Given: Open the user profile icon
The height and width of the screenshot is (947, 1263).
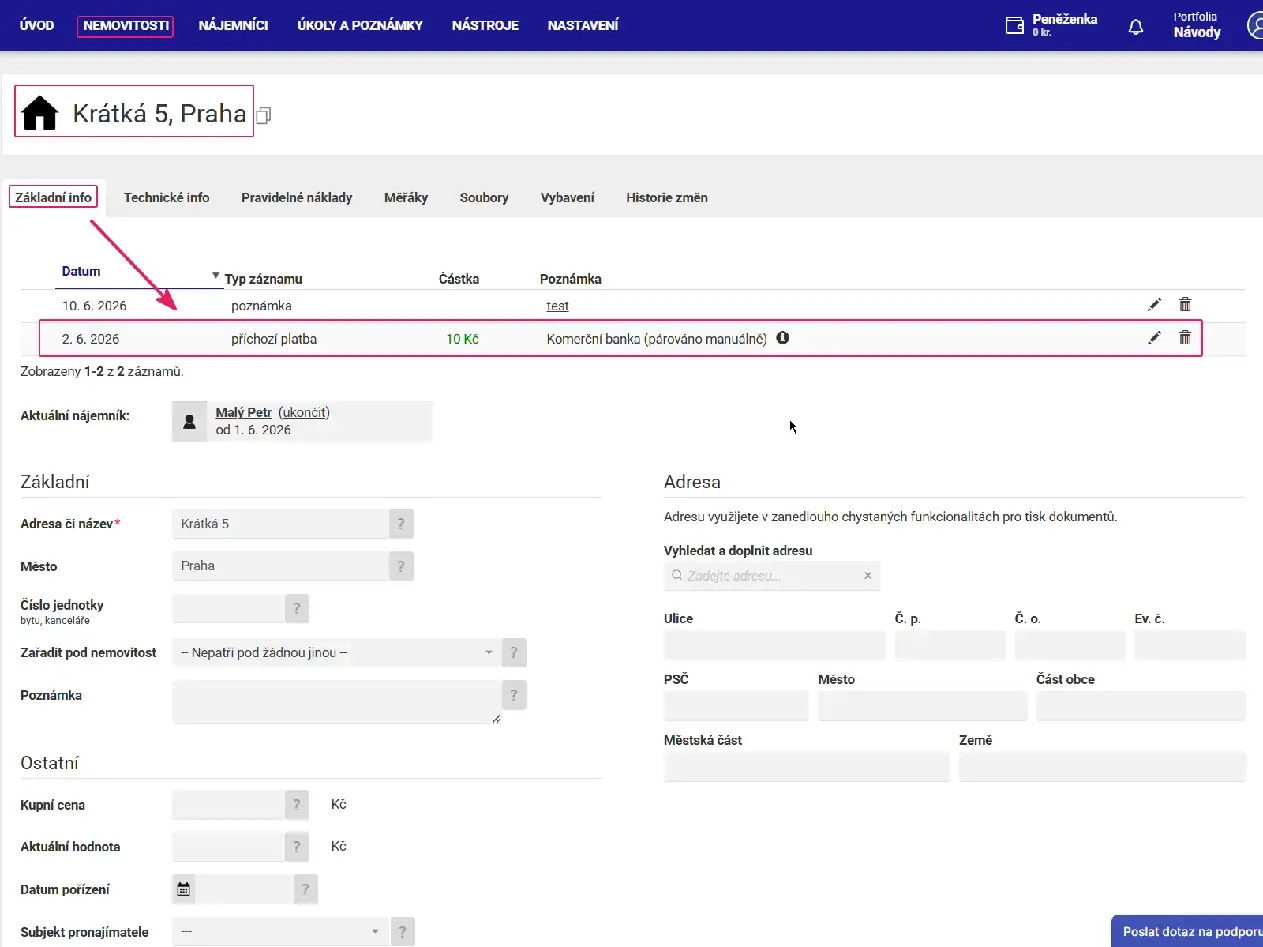Looking at the screenshot, I should coord(1255,26).
